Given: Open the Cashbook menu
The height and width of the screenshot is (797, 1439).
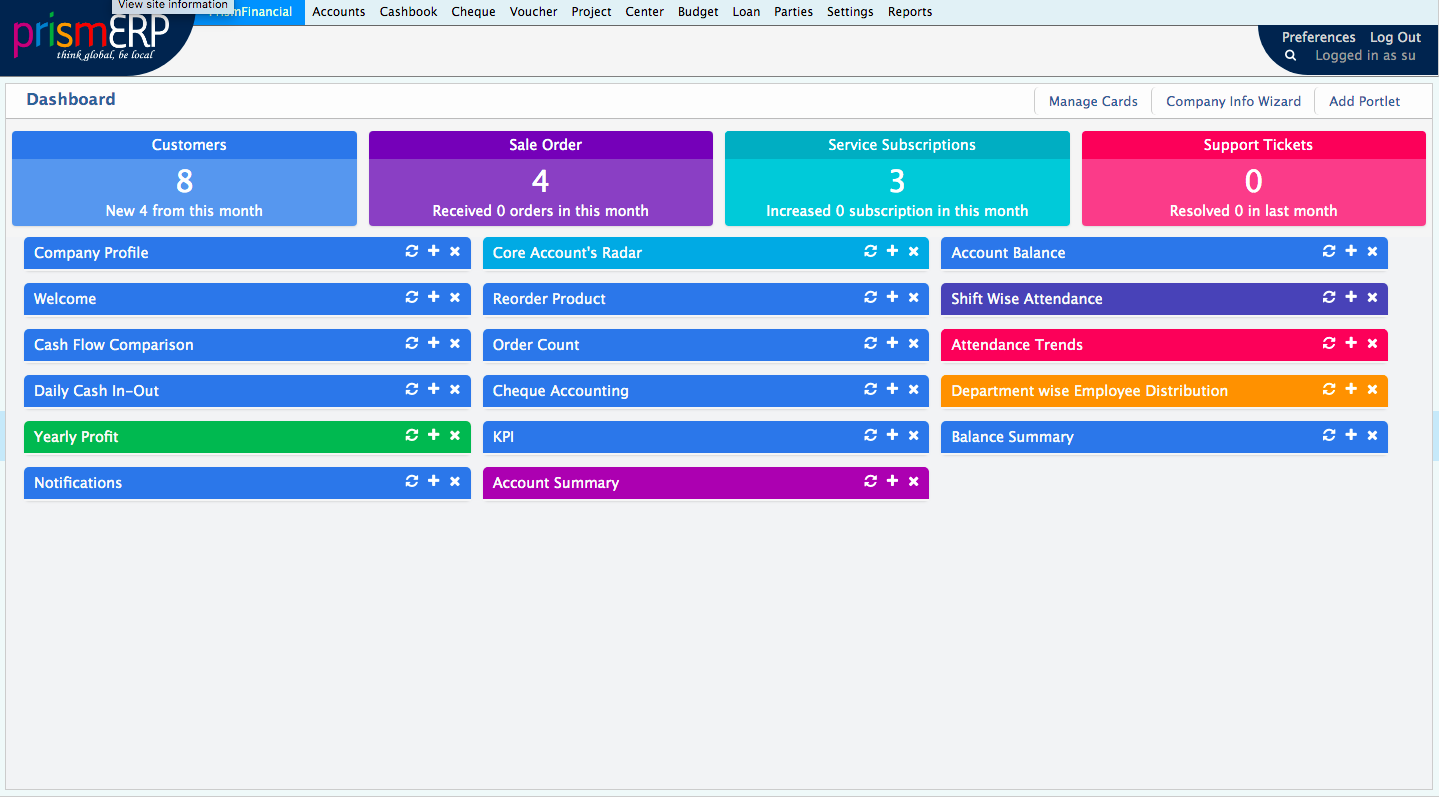Looking at the screenshot, I should (408, 12).
